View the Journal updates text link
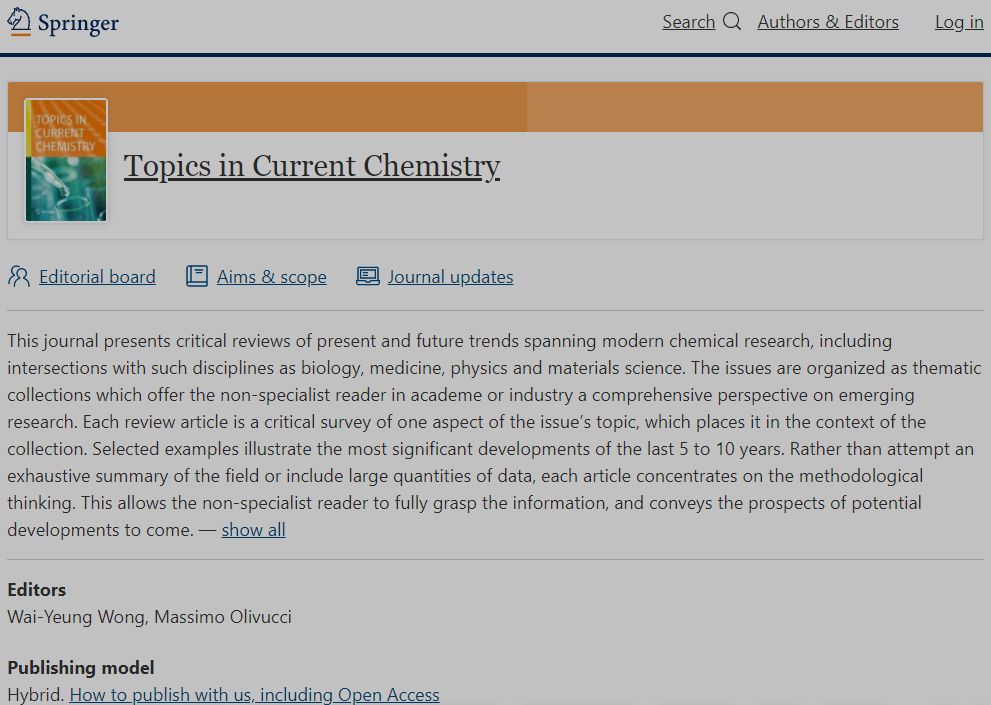 click(x=450, y=277)
